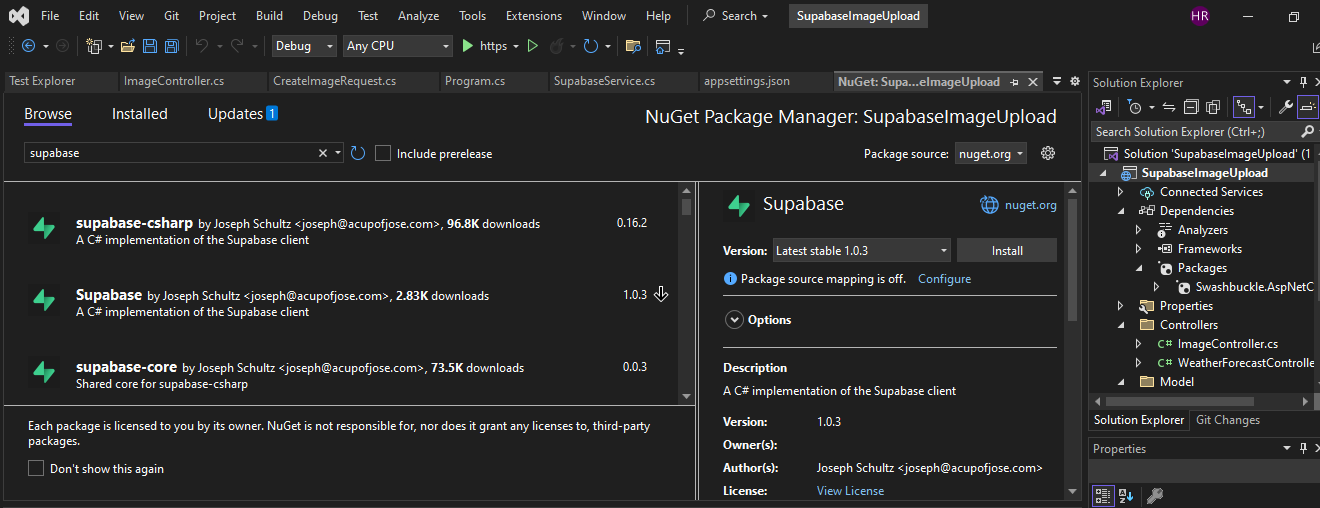1320x508 pixels.
Task: Open the appsettings.json tab
Action: (x=747, y=81)
